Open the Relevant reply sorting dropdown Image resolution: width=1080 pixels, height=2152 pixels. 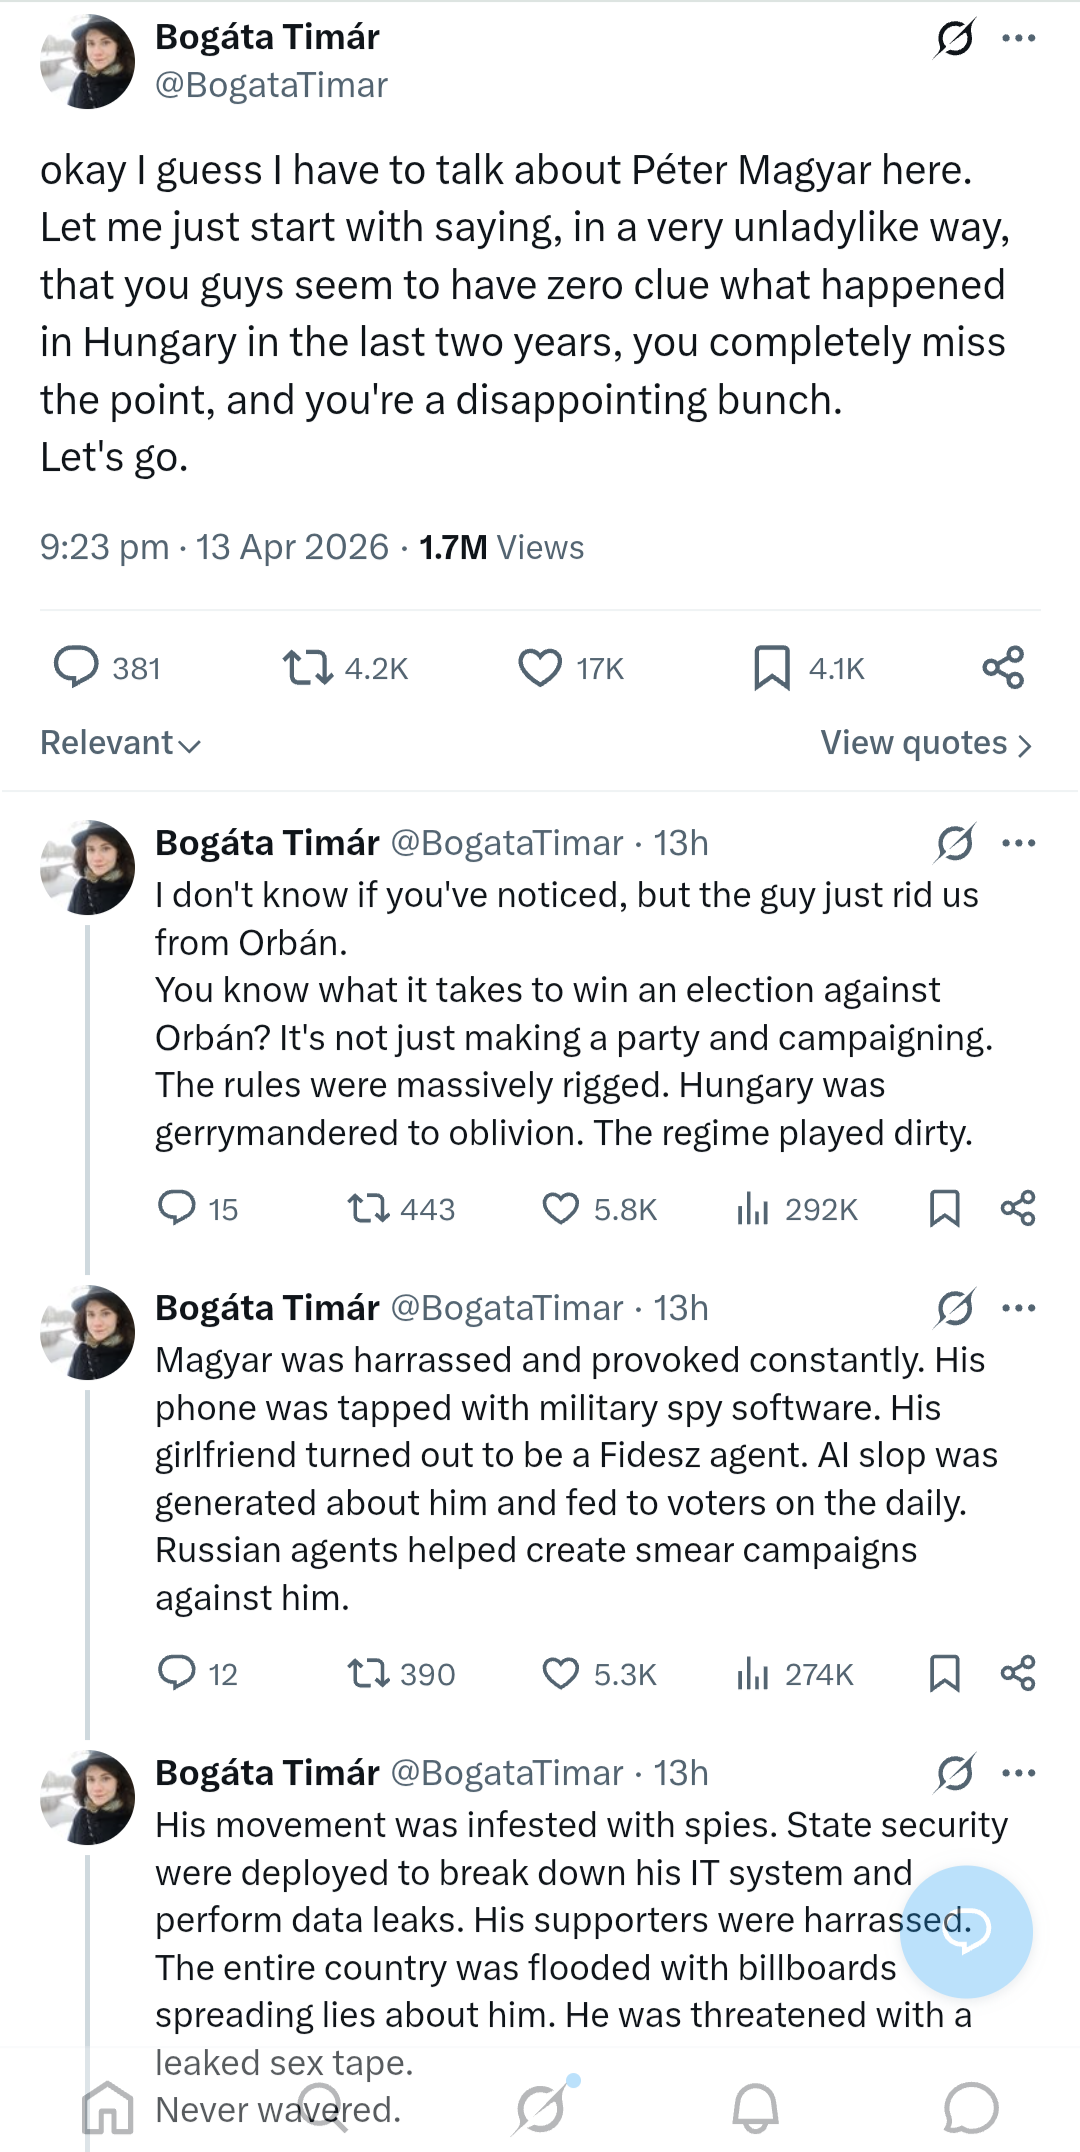point(120,743)
